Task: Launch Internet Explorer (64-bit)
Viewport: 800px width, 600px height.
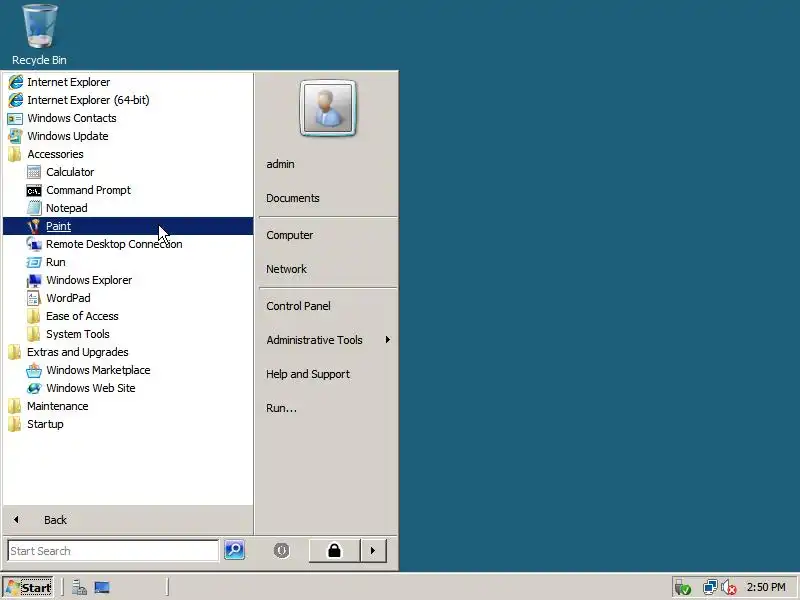Action: click(128, 100)
